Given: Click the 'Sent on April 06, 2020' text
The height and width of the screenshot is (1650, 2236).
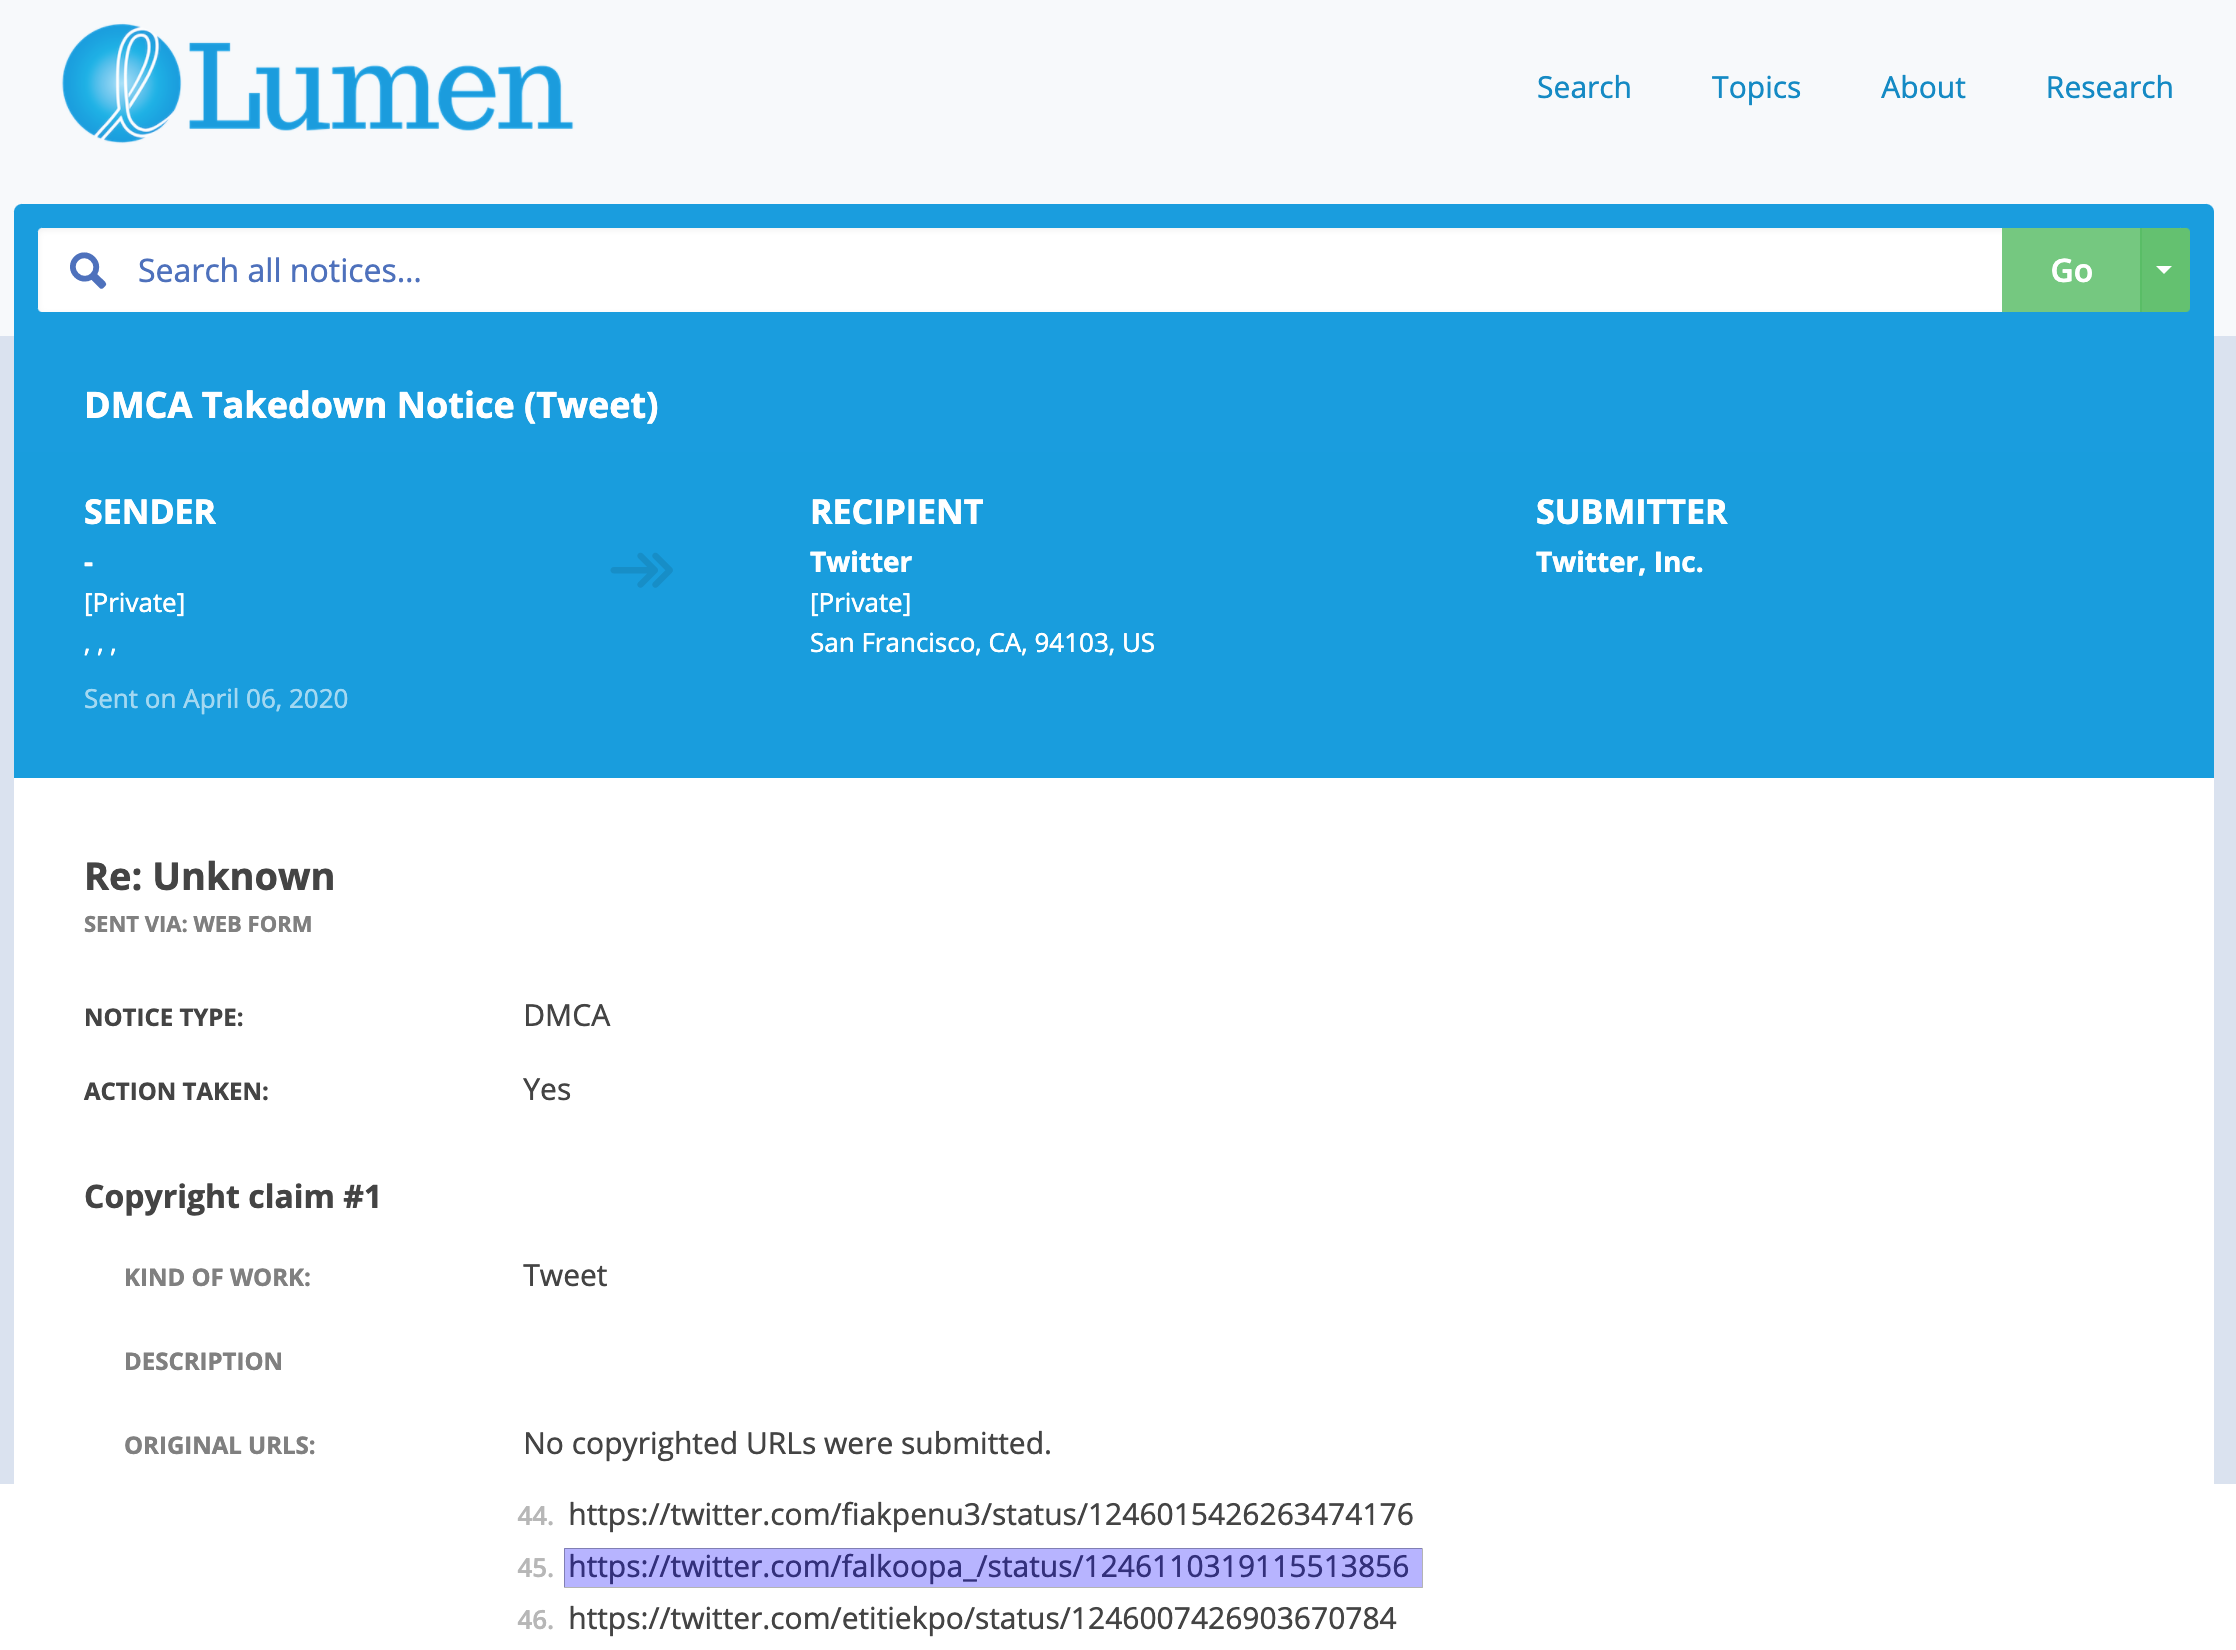Looking at the screenshot, I should pos(216,698).
